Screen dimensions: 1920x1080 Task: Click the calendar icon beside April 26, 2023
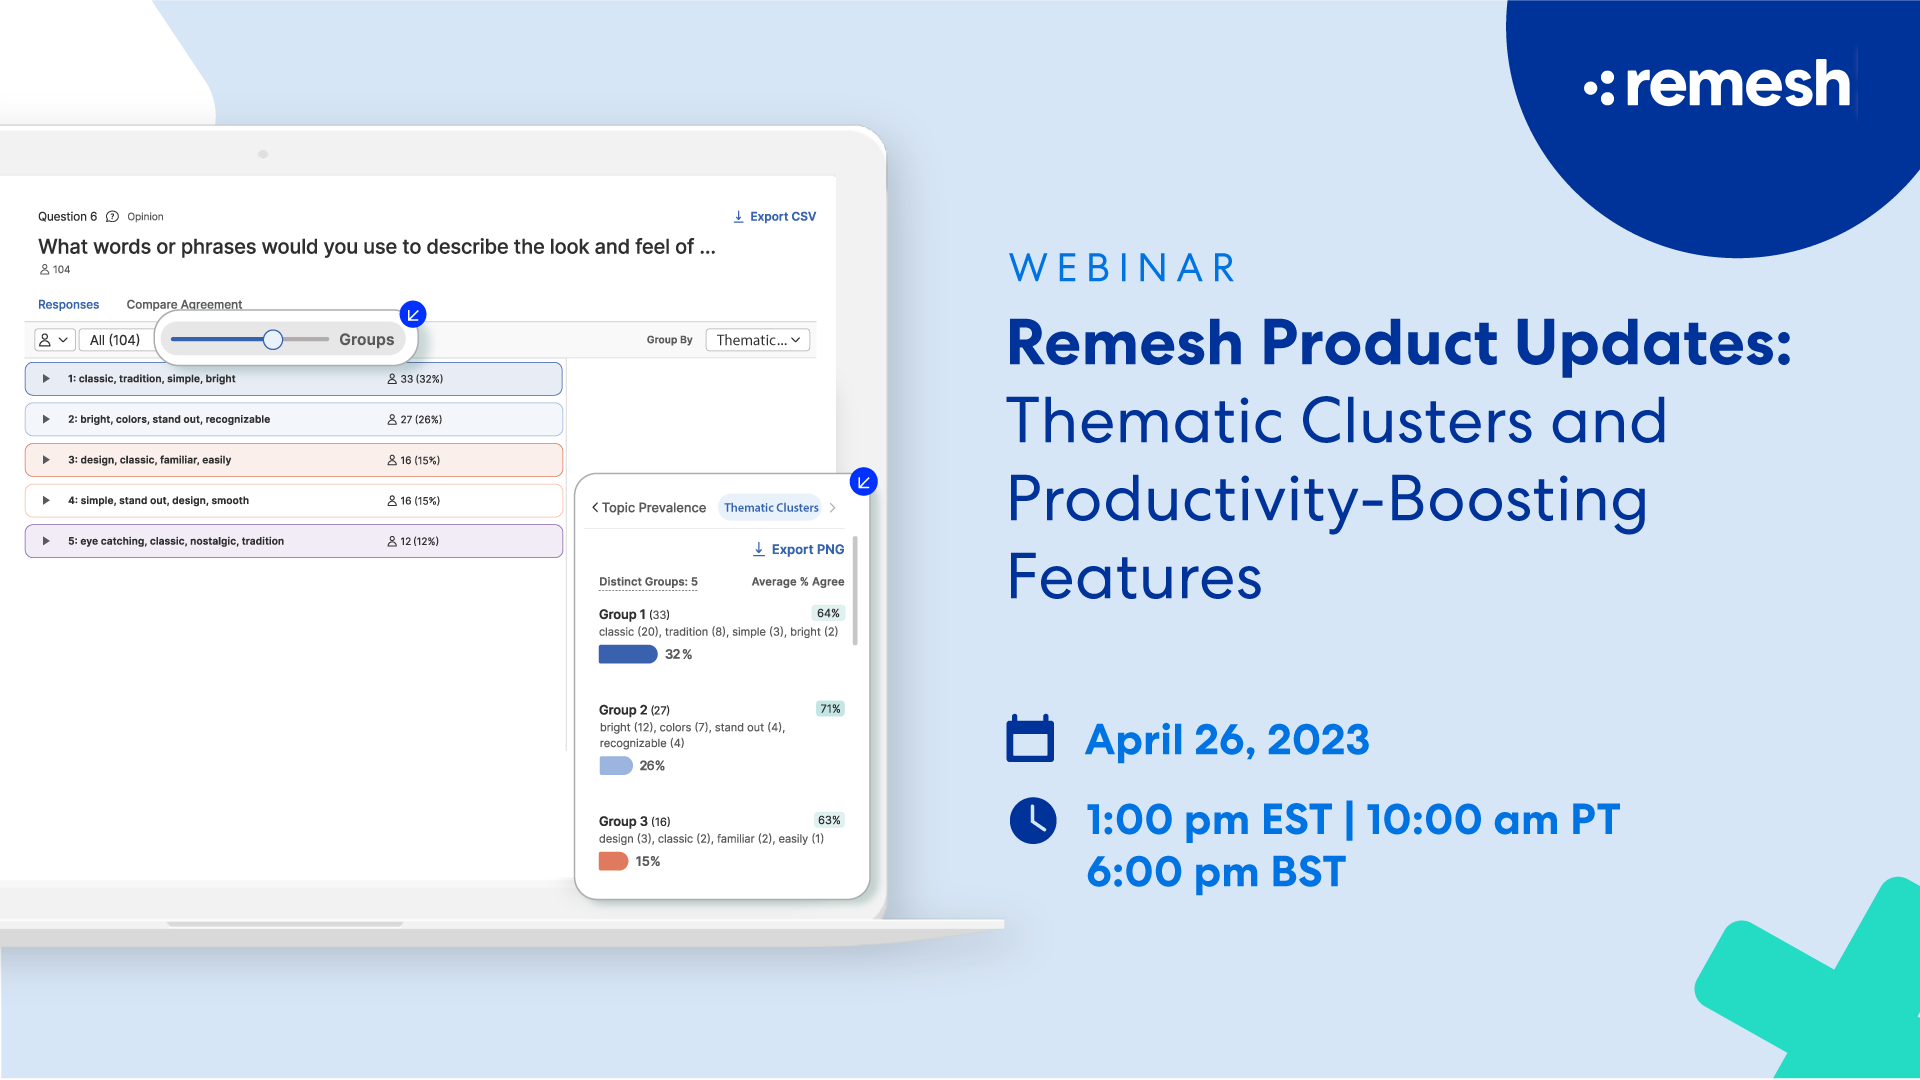tap(1030, 740)
